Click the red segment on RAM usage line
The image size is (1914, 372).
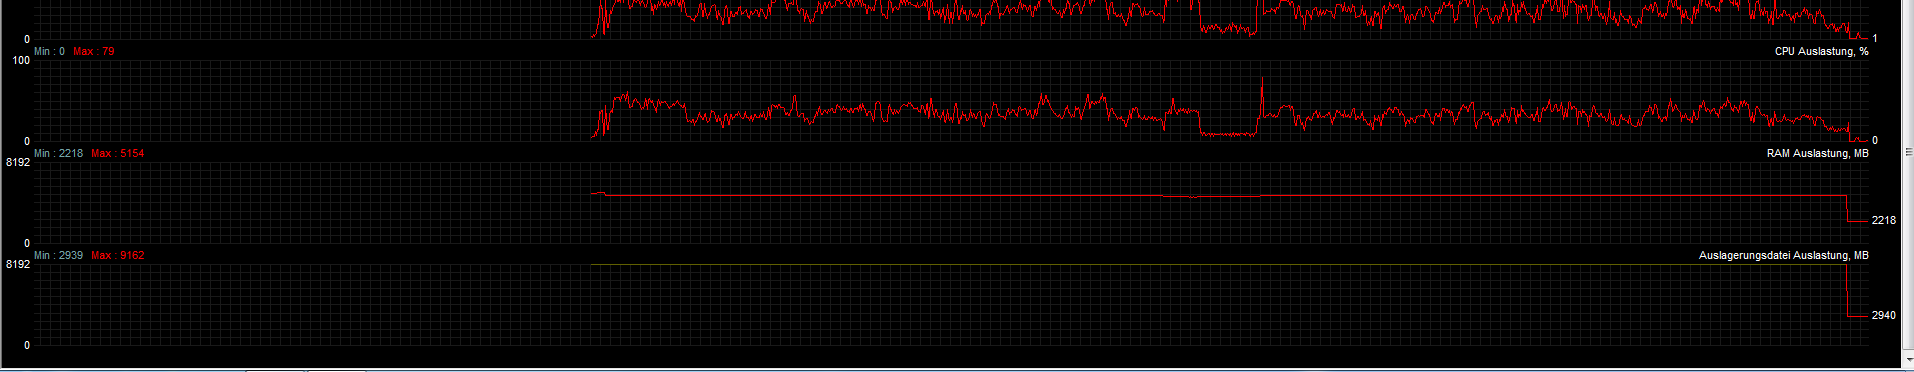click(x=1211, y=197)
